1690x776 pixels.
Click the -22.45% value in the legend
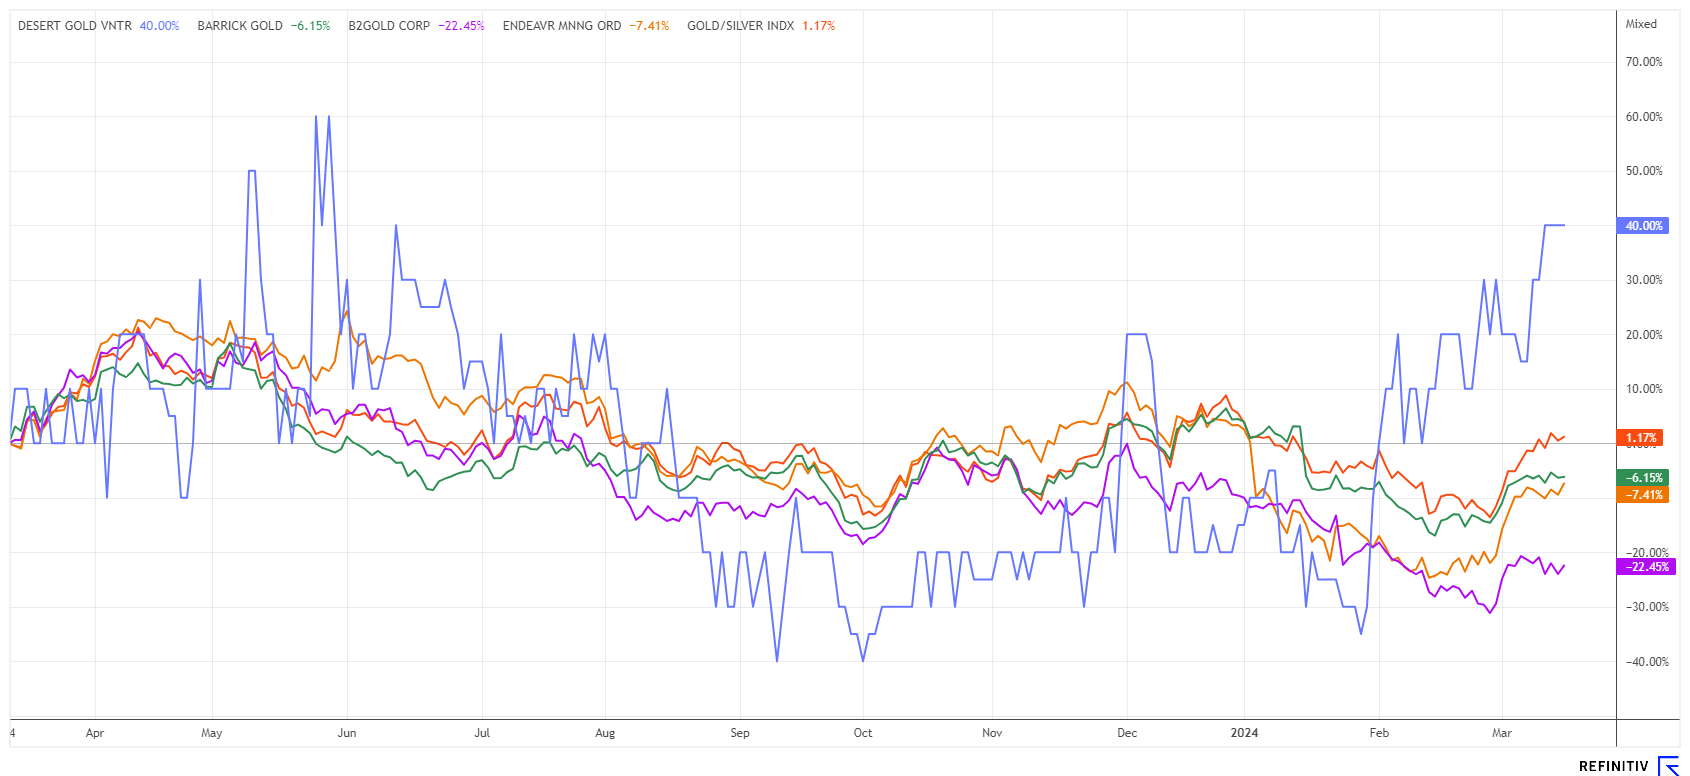coord(461,26)
